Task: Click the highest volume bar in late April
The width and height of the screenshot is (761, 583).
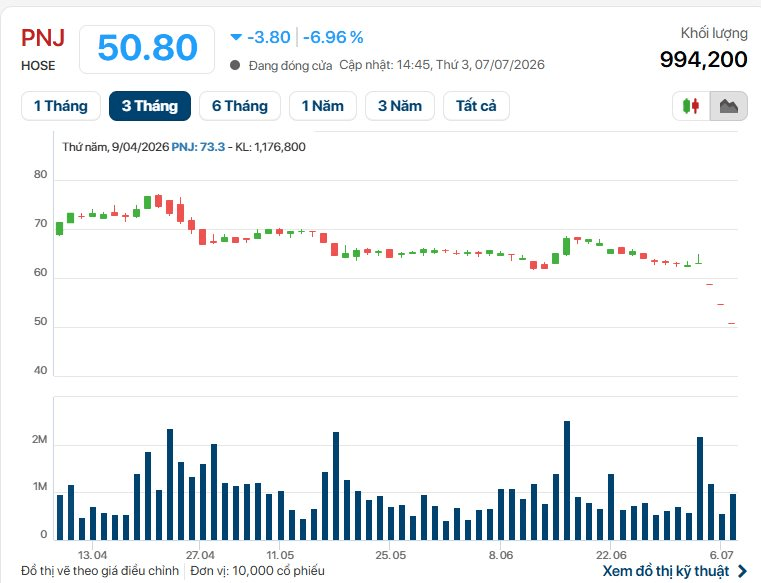Action: tap(170, 484)
